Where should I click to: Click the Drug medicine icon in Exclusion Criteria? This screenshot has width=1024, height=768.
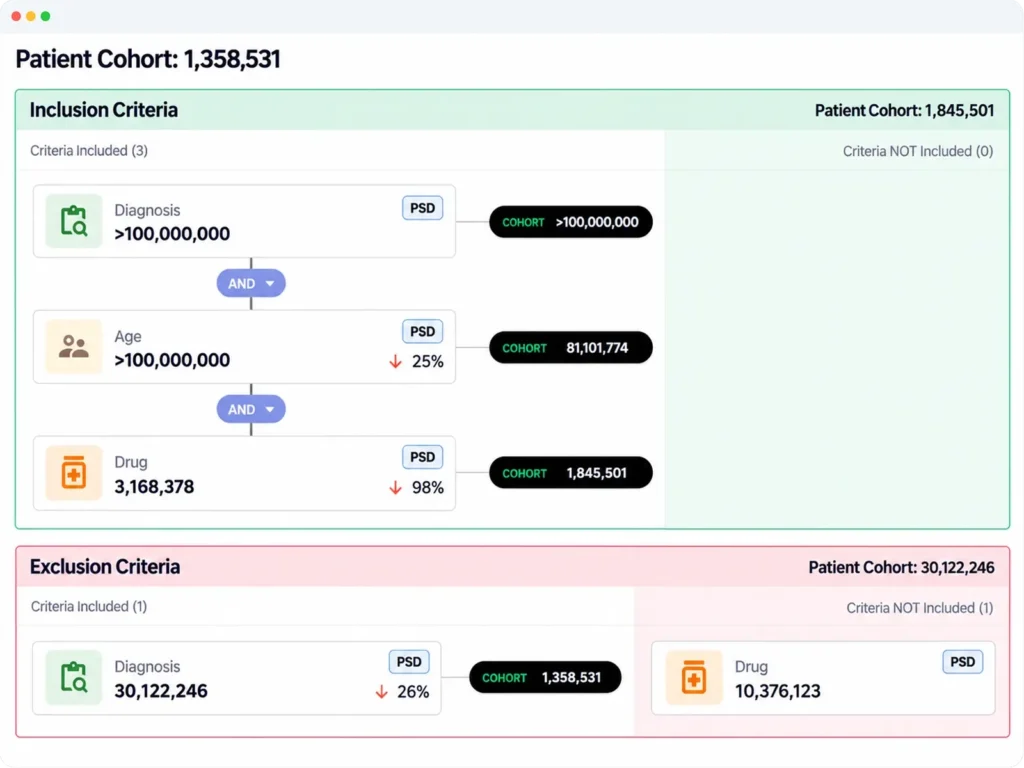(x=694, y=677)
